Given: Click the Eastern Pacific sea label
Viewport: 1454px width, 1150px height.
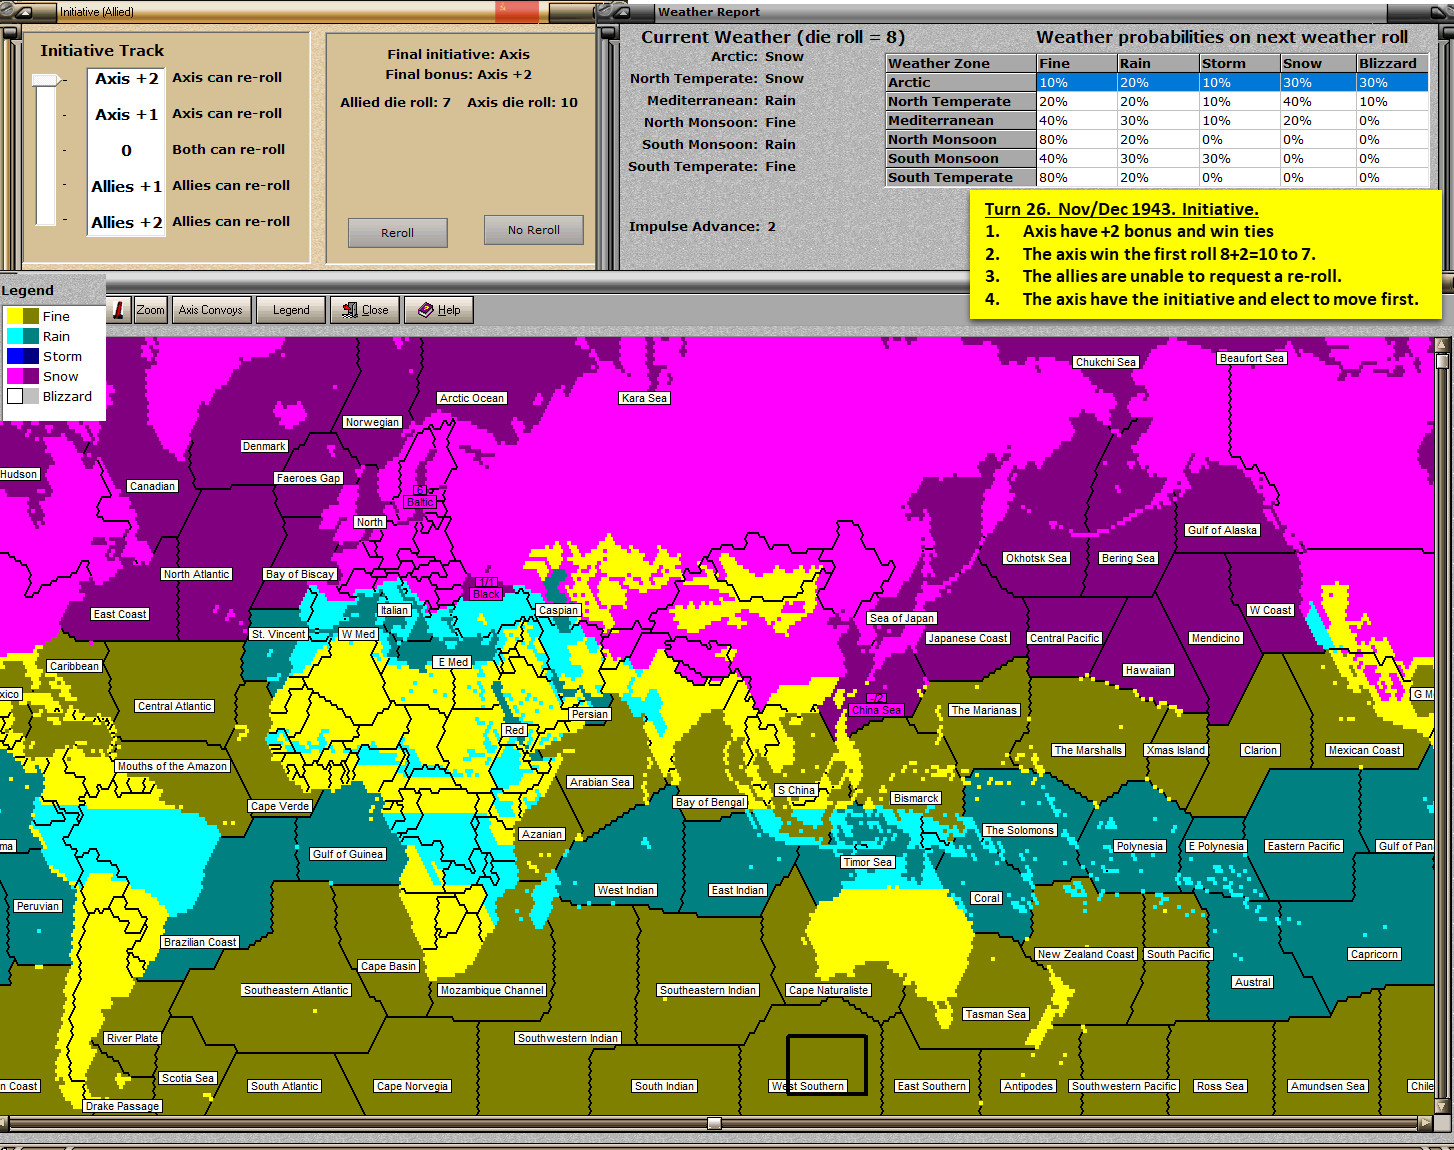Looking at the screenshot, I should point(1304,846).
